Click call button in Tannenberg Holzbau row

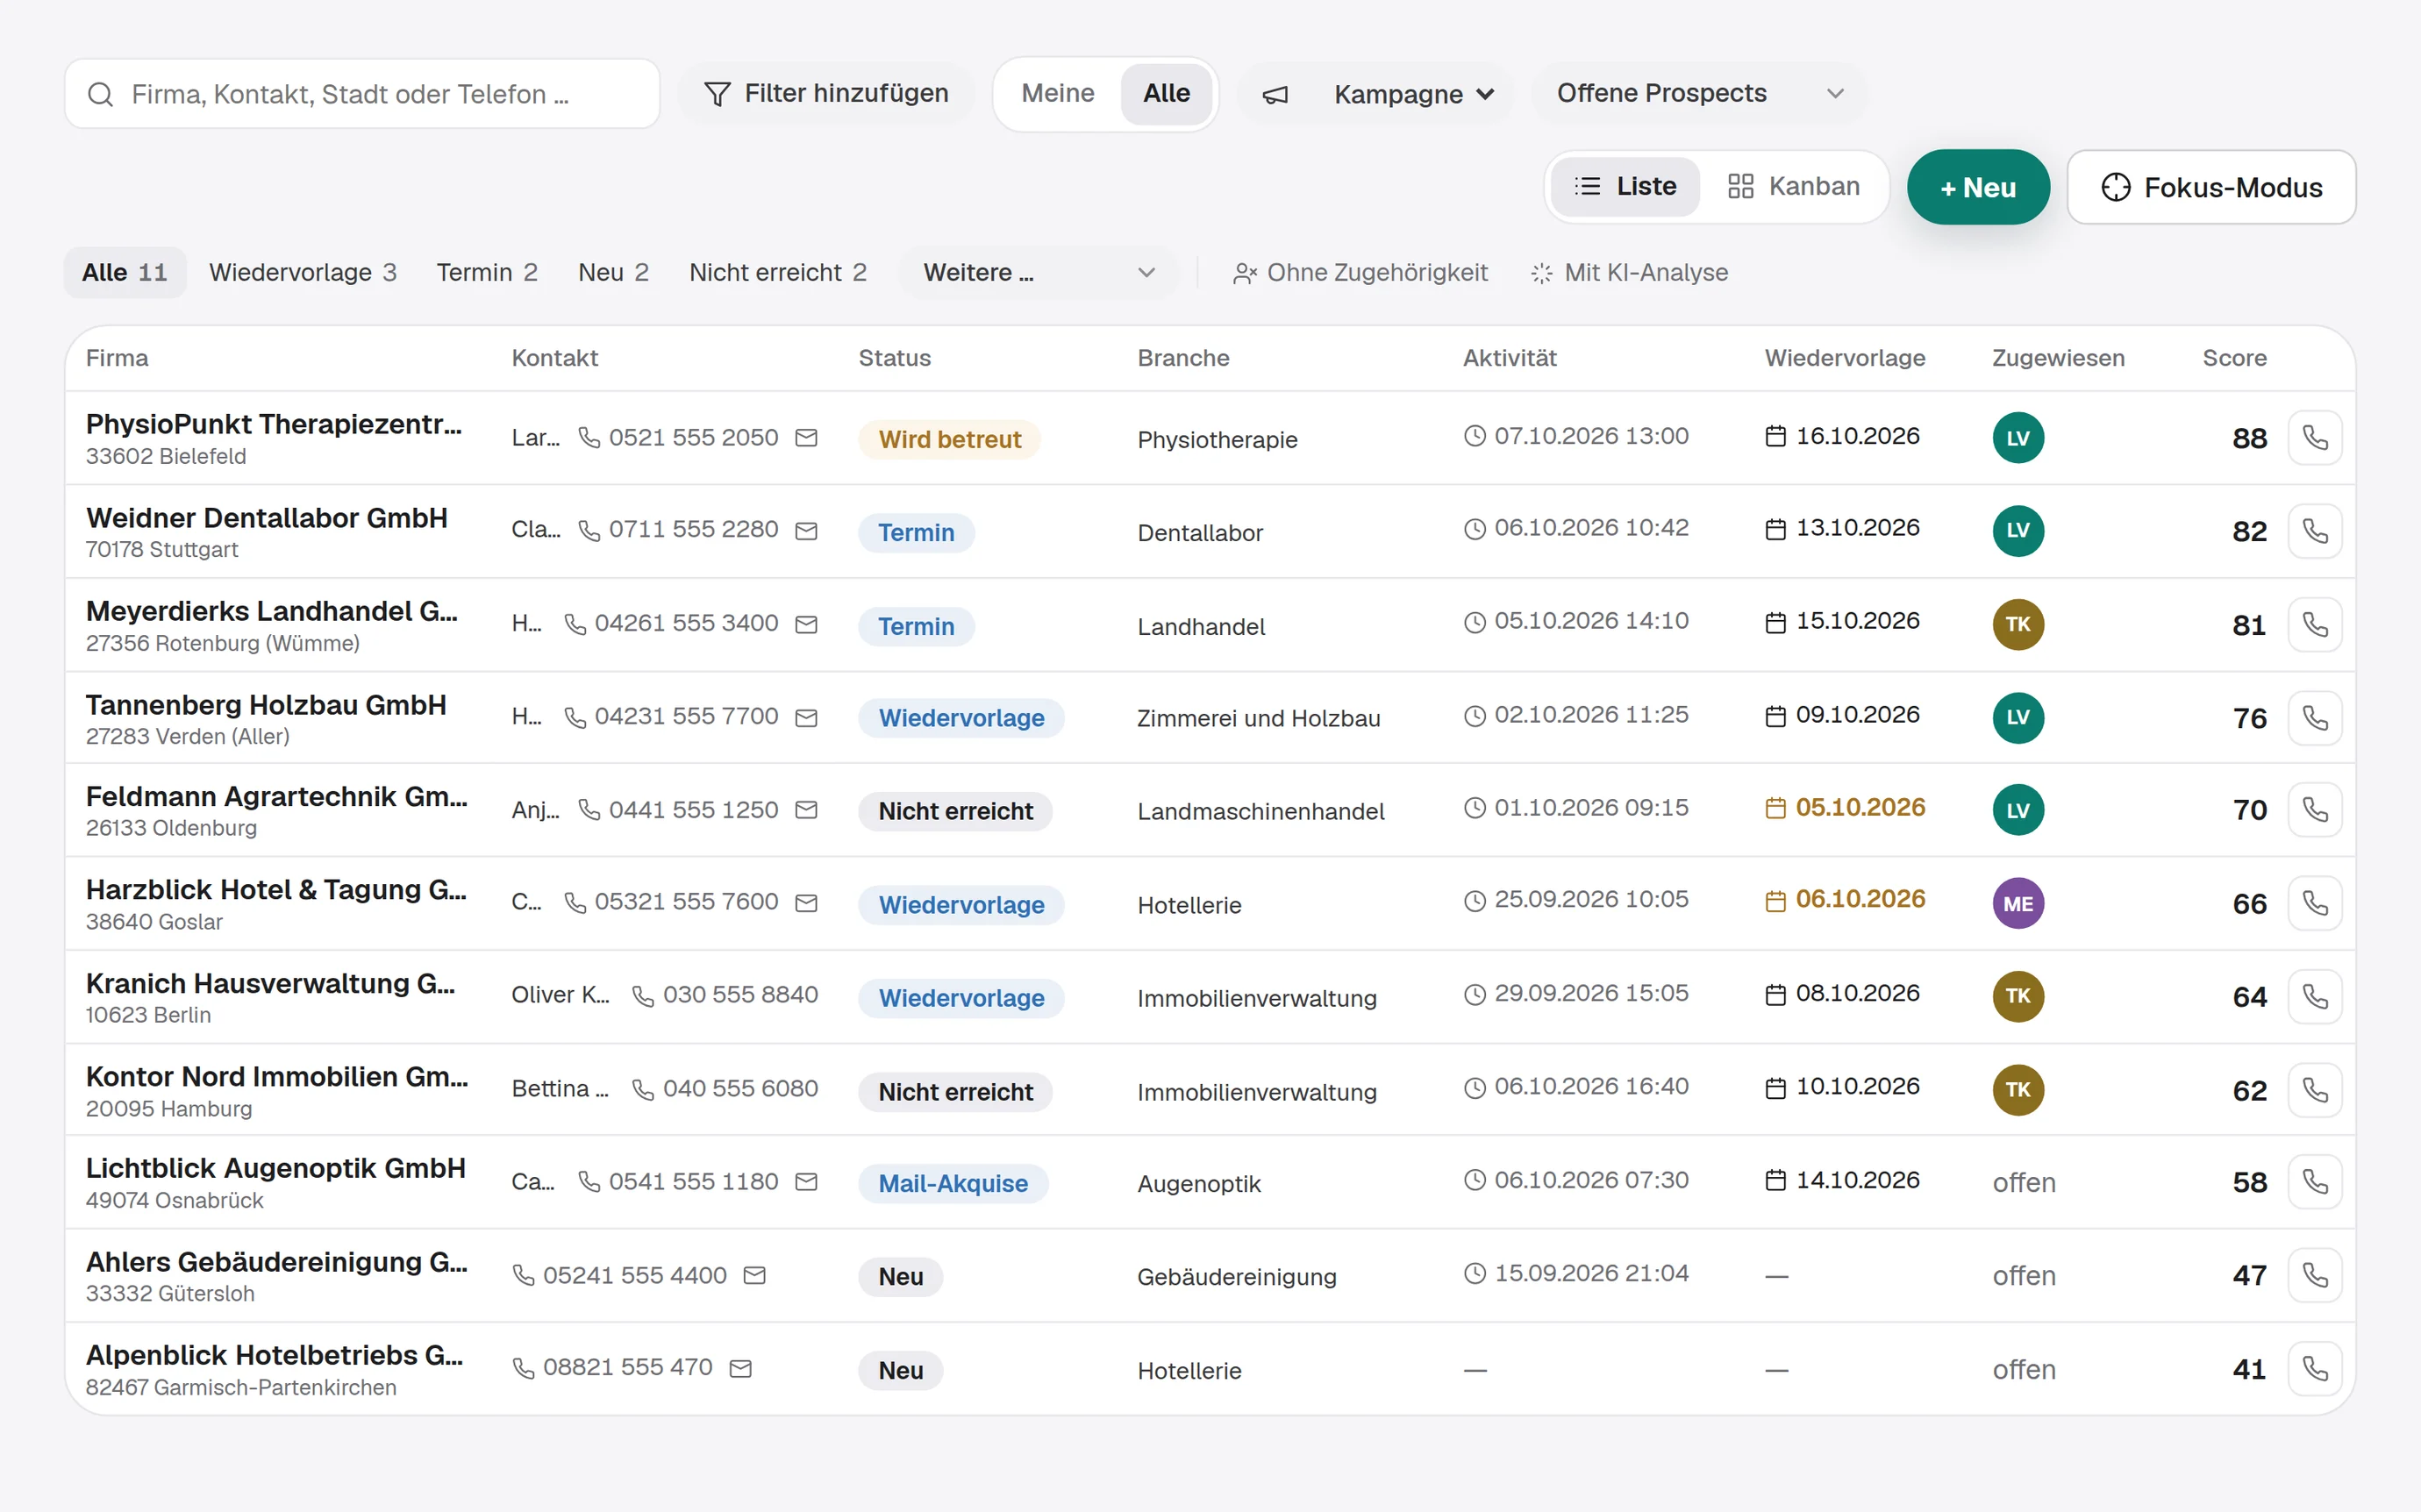pos(2315,718)
